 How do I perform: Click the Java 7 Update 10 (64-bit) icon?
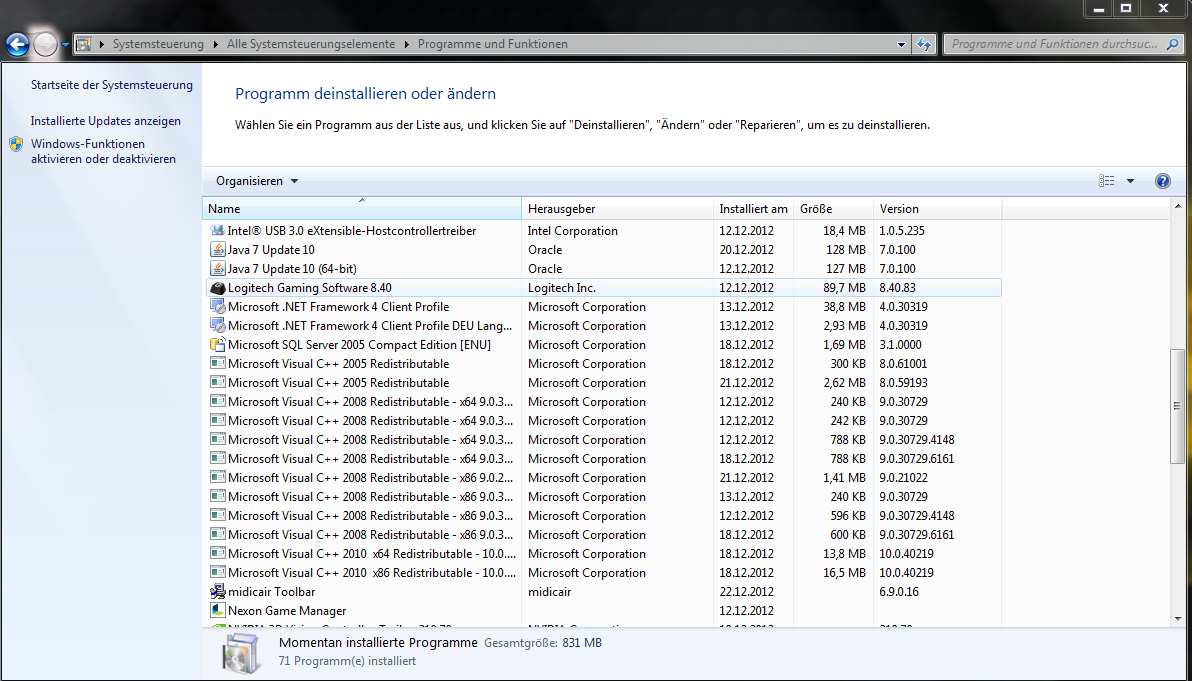tap(217, 268)
